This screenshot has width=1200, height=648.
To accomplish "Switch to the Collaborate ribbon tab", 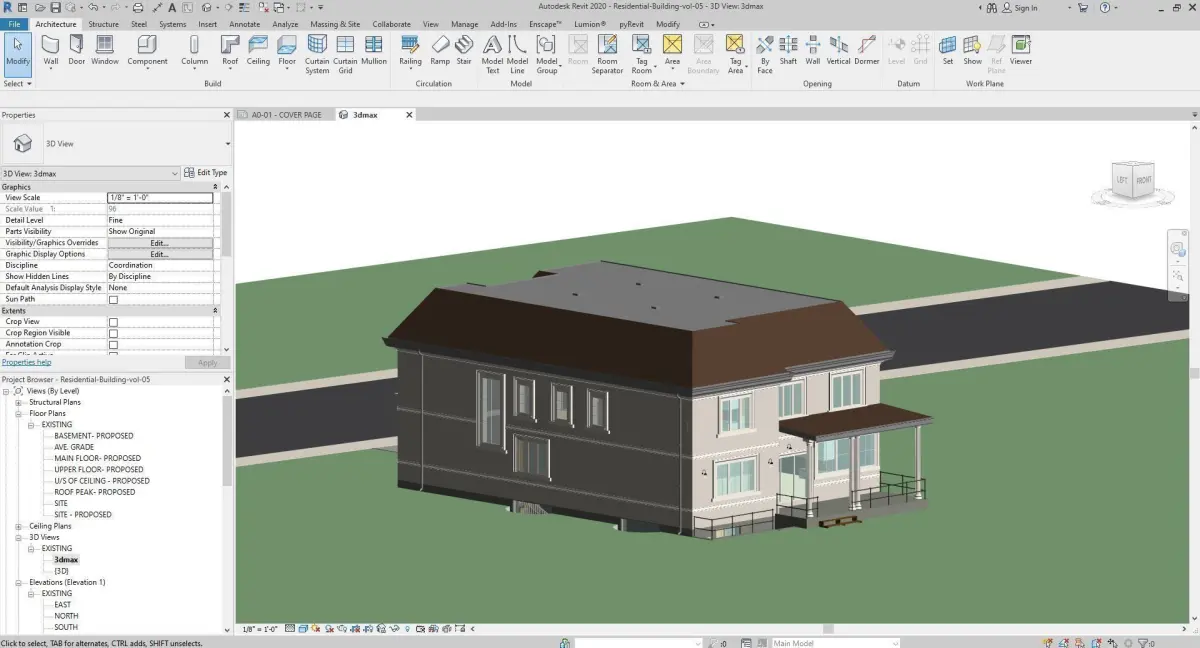I will coord(391,24).
